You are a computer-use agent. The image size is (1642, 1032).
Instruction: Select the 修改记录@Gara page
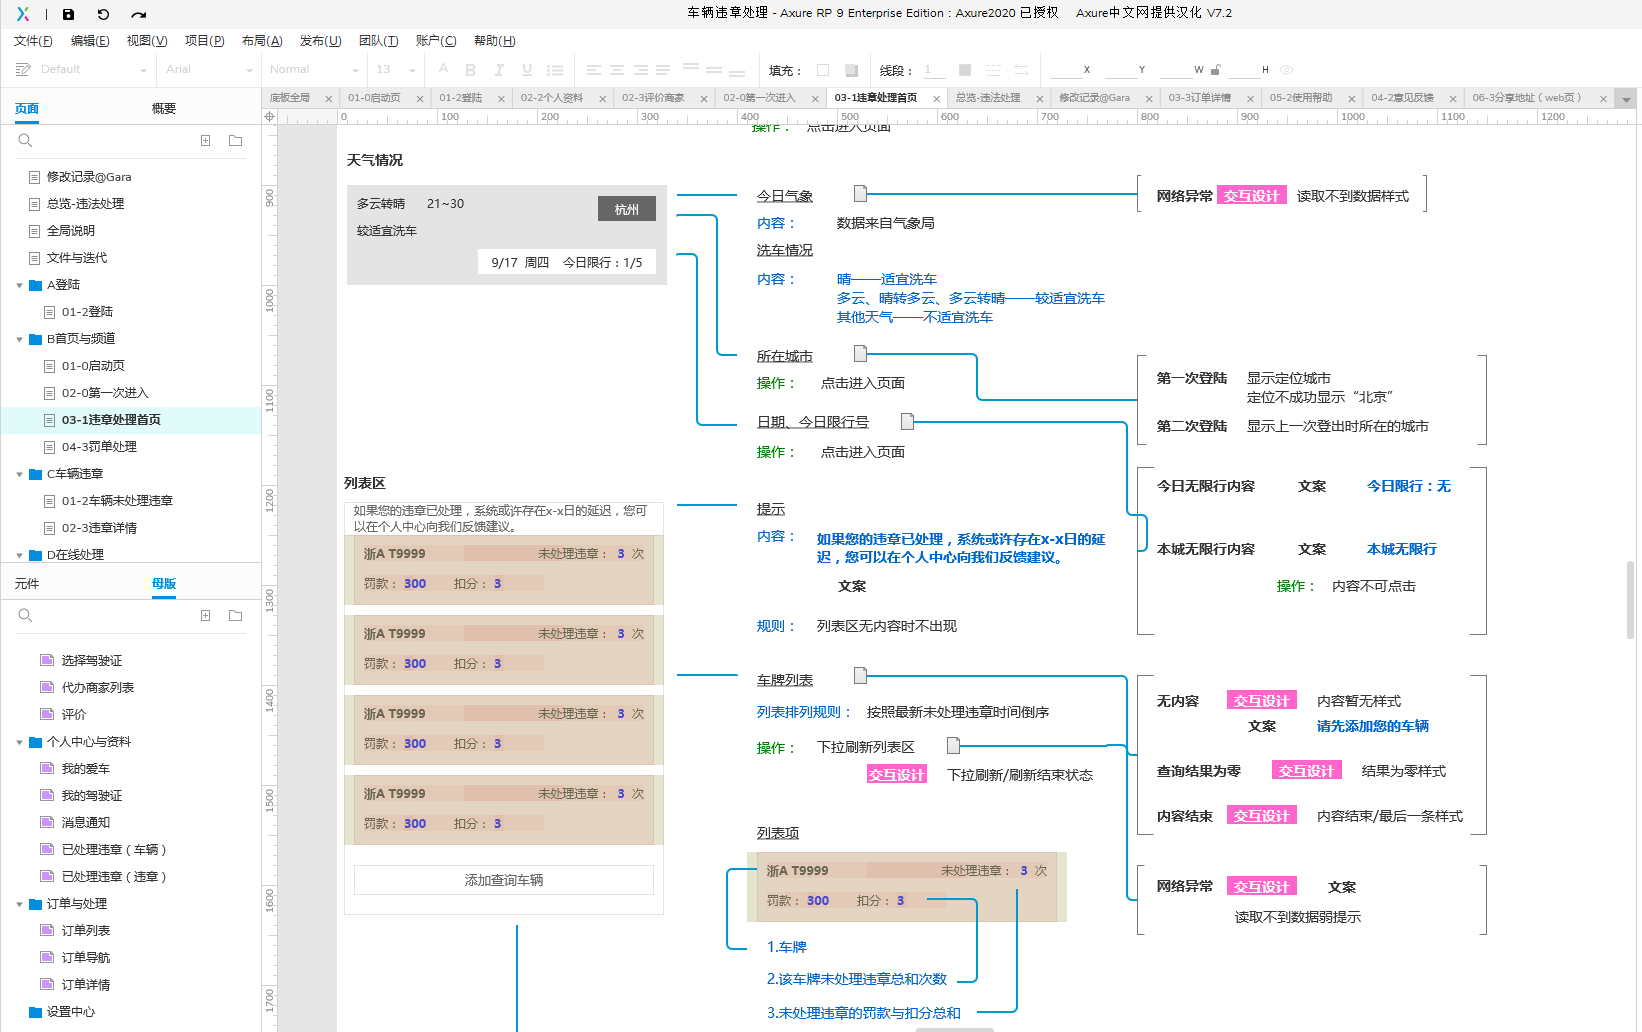88,177
